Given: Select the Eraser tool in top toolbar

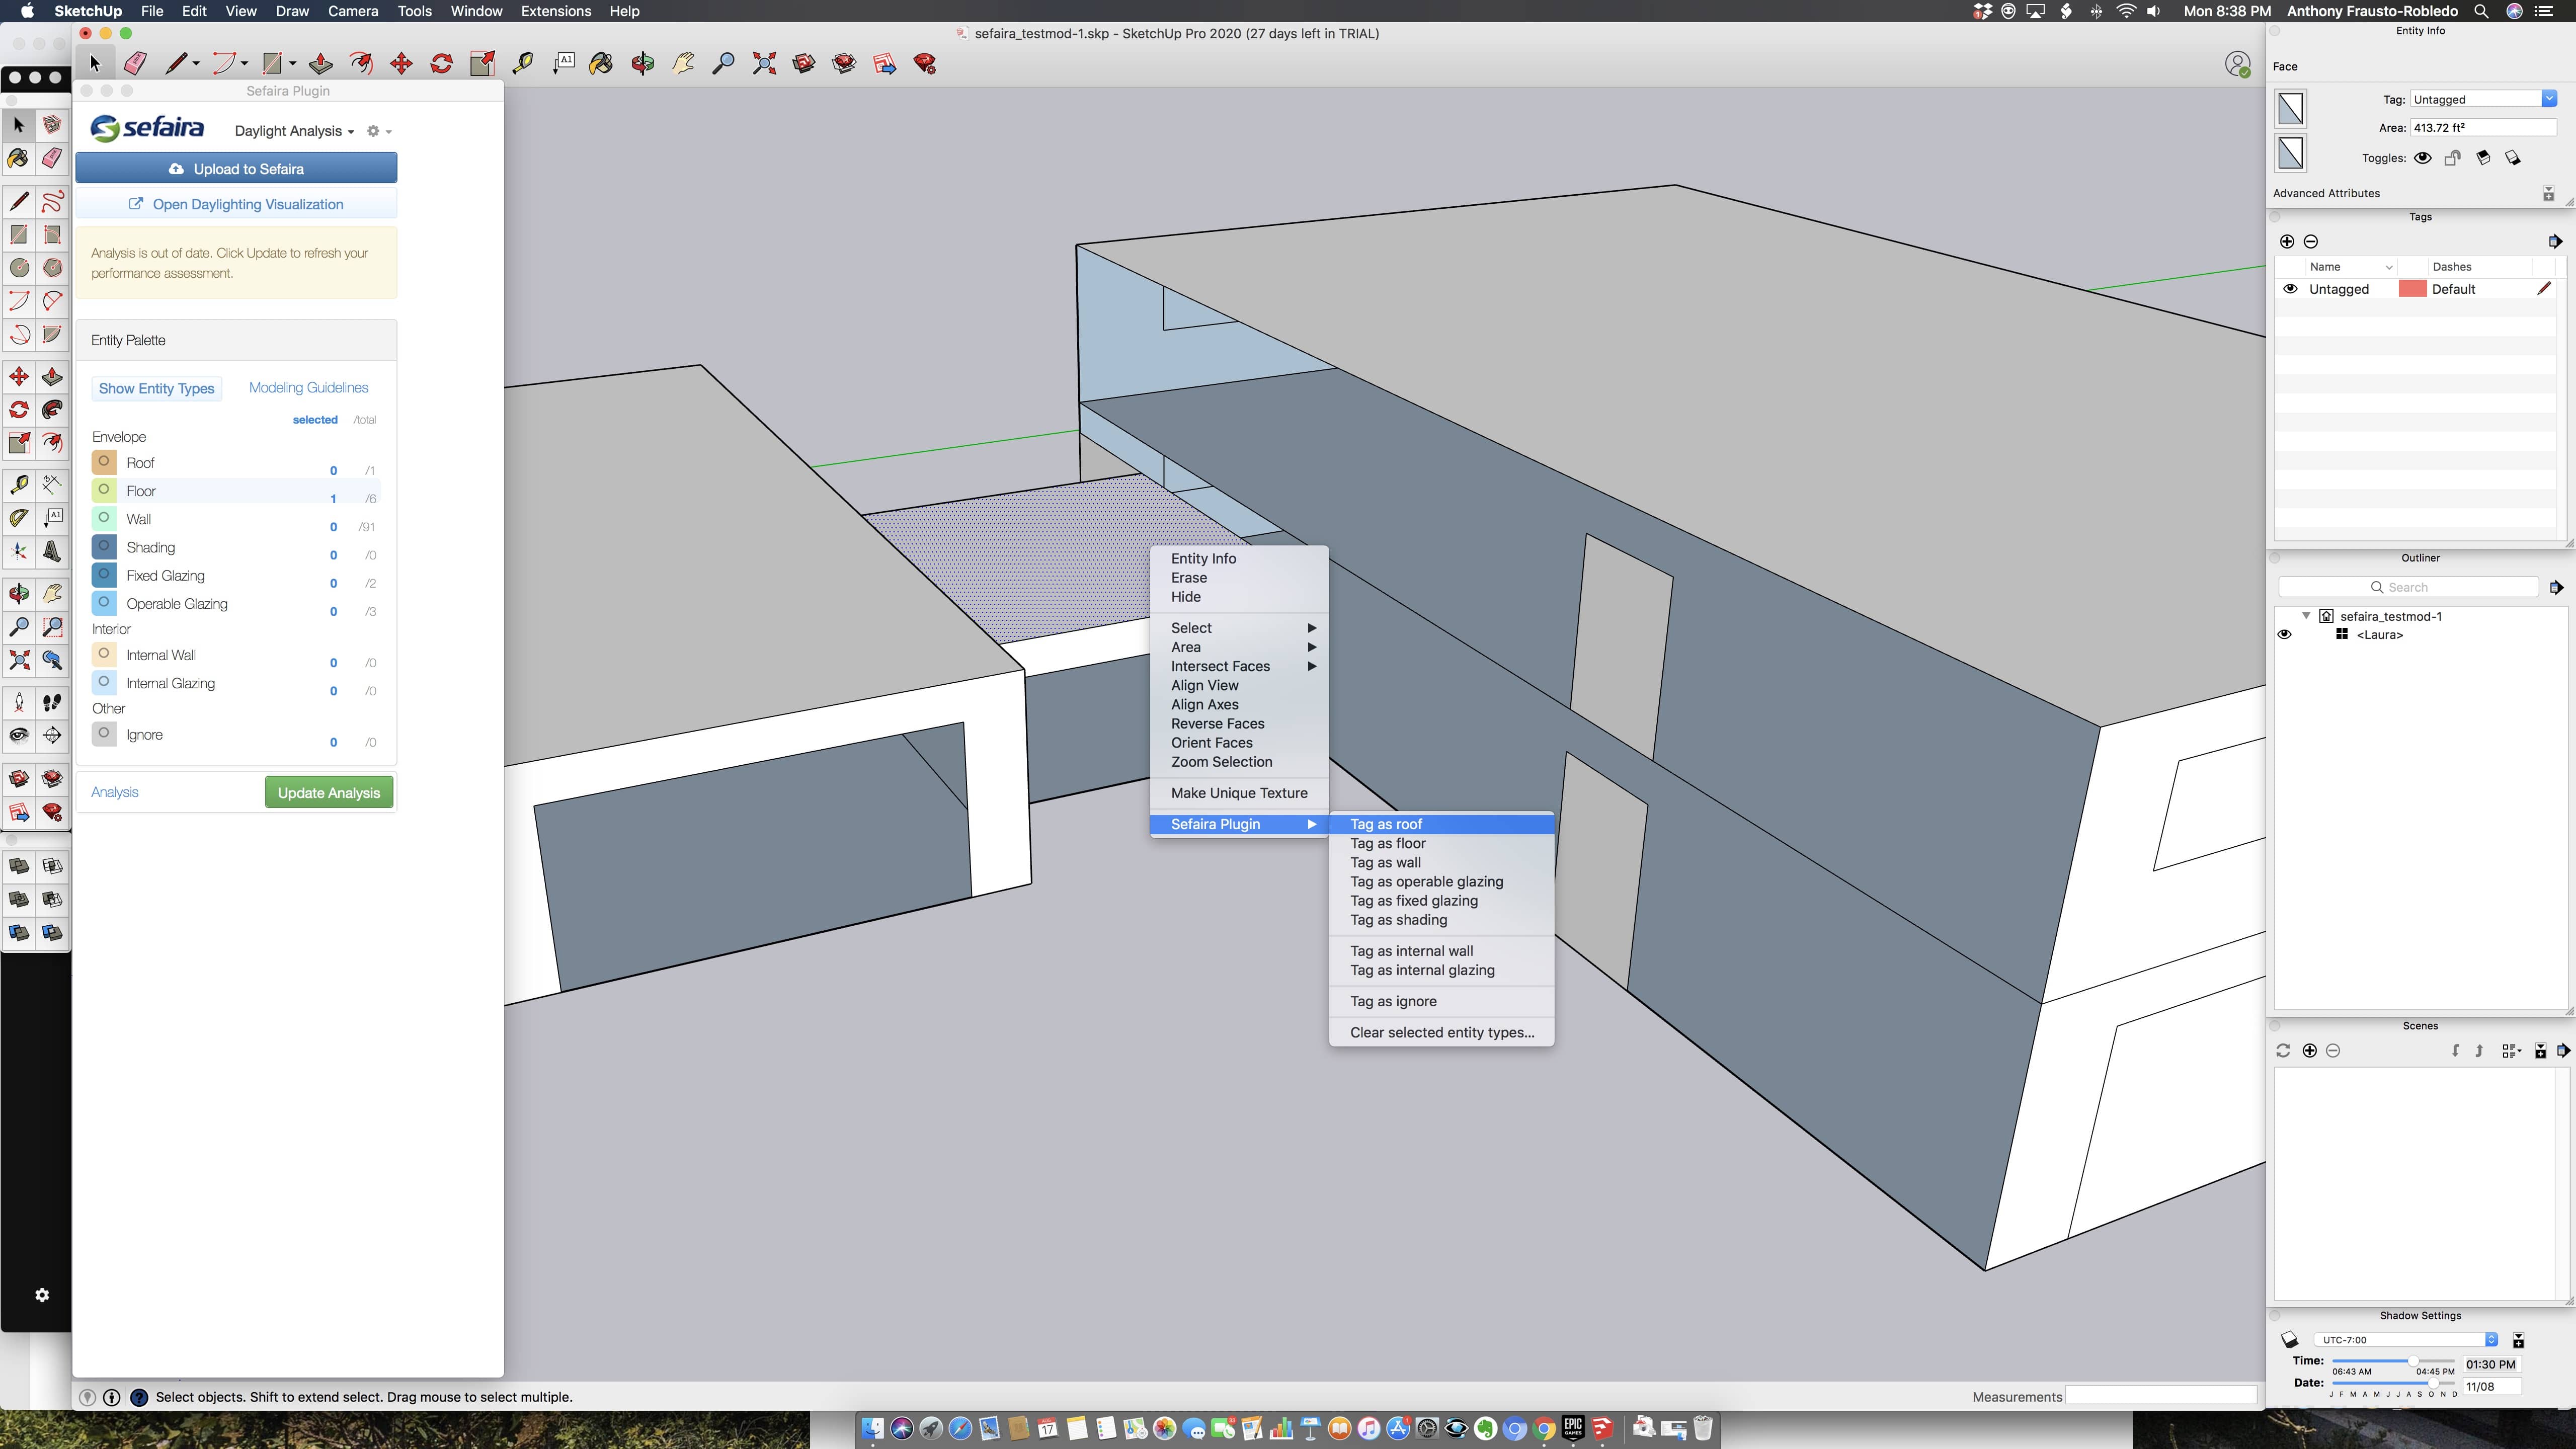Looking at the screenshot, I should (x=135, y=64).
